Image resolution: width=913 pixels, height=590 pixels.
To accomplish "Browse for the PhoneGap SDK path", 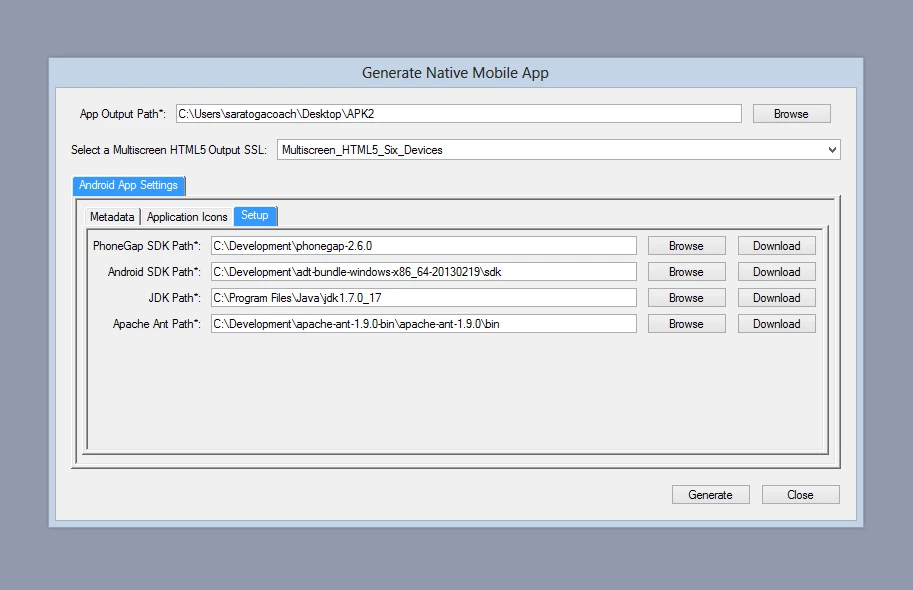I will pyautogui.click(x=686, y=246).
